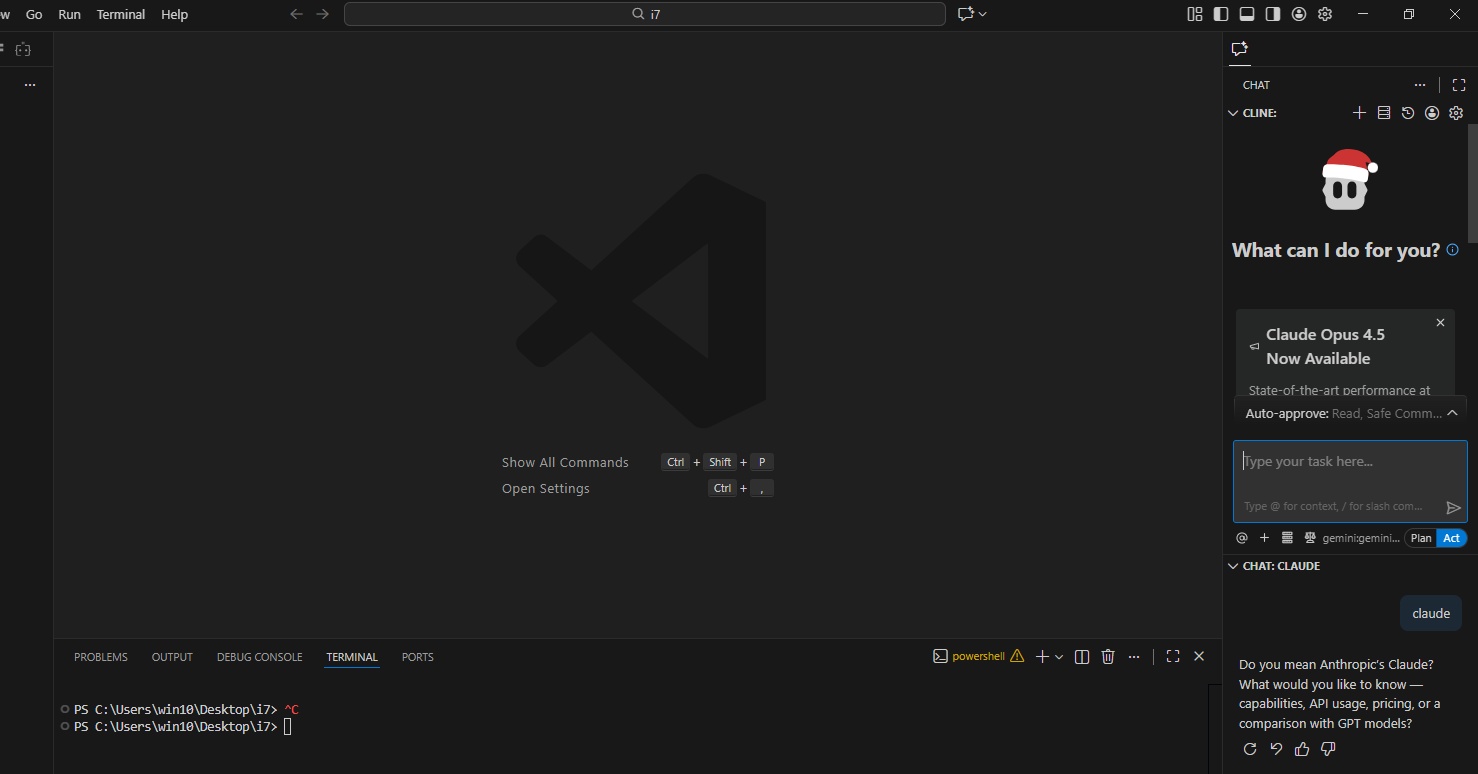1478x774 pixels.
Task: Open MCP servers icon below task input
Action: [1287, 538]
